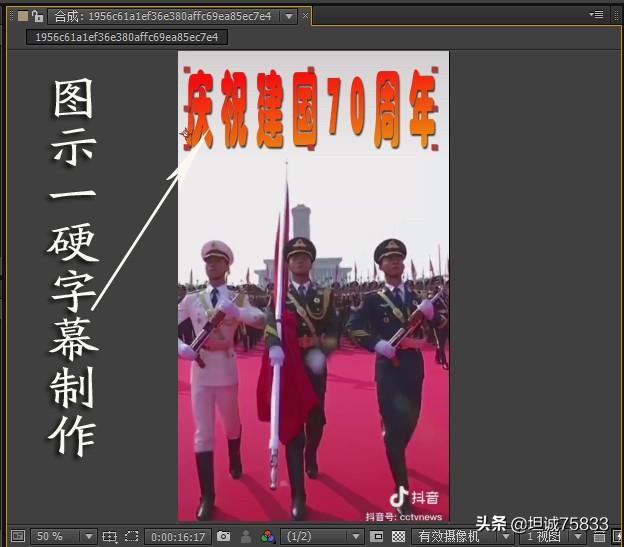Open the panel options menu at top right
Viewport: 624px width, 547px height.
pos(598,15)
